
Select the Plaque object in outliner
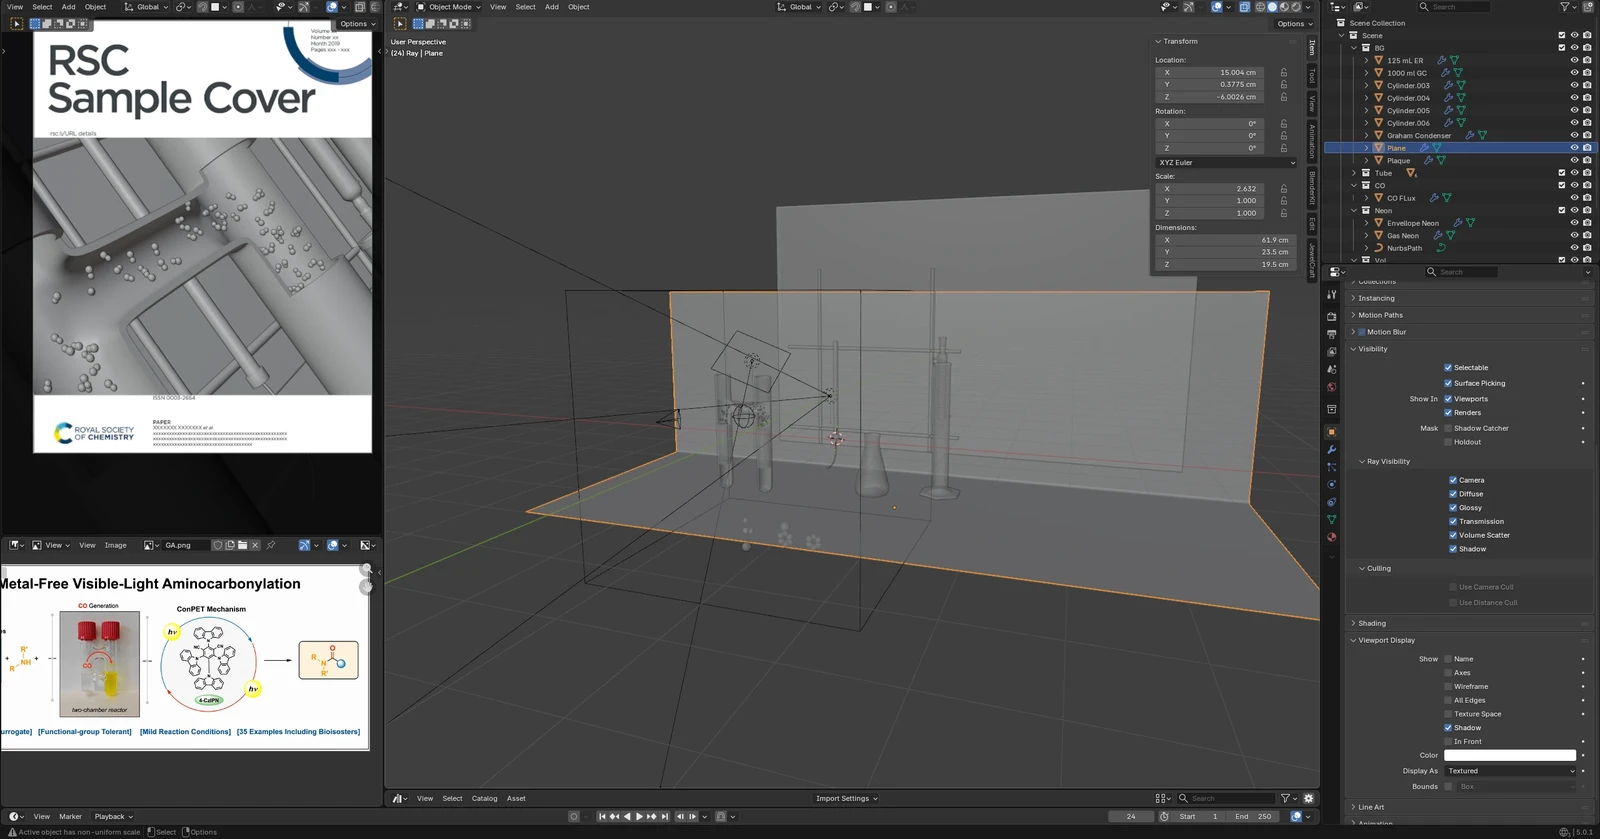(x=1398, y=160)
